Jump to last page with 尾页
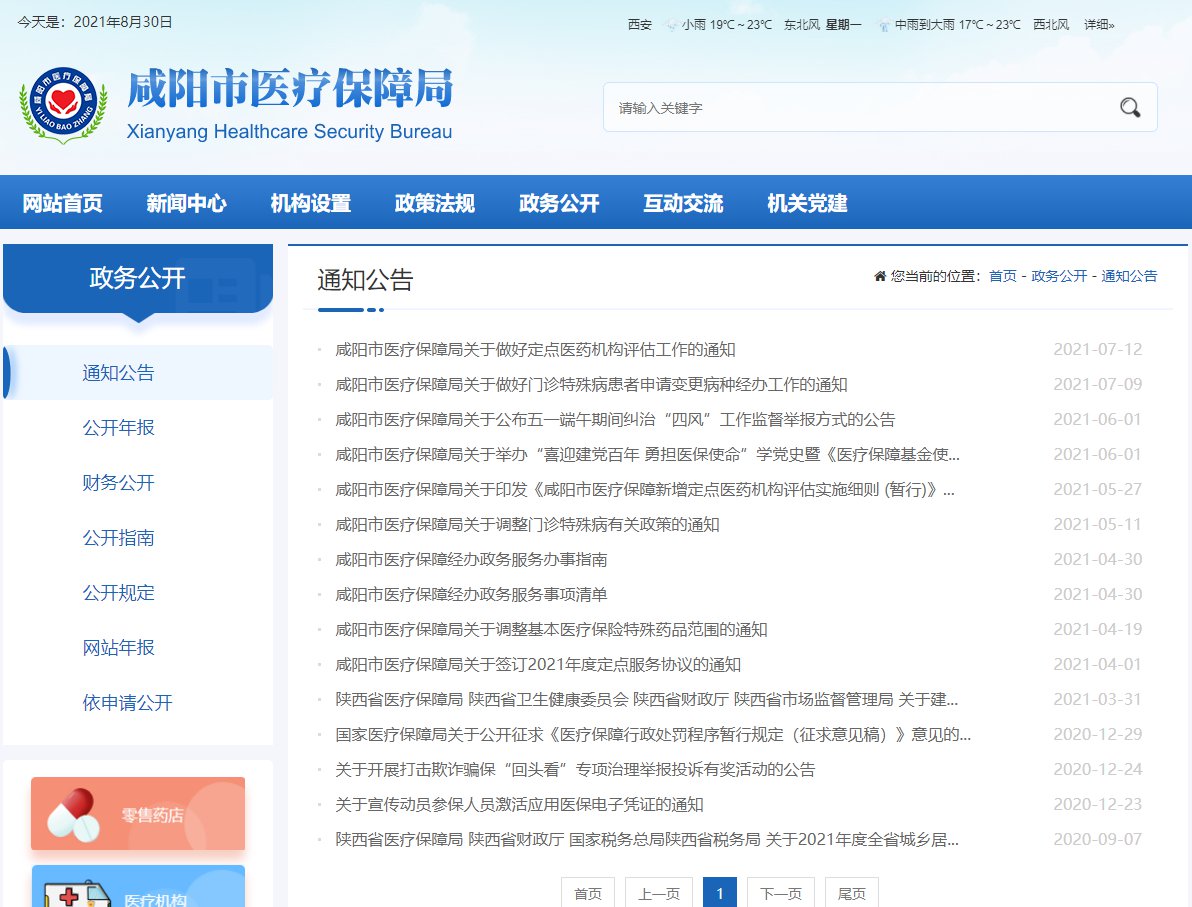 click(x=851, y=894)
